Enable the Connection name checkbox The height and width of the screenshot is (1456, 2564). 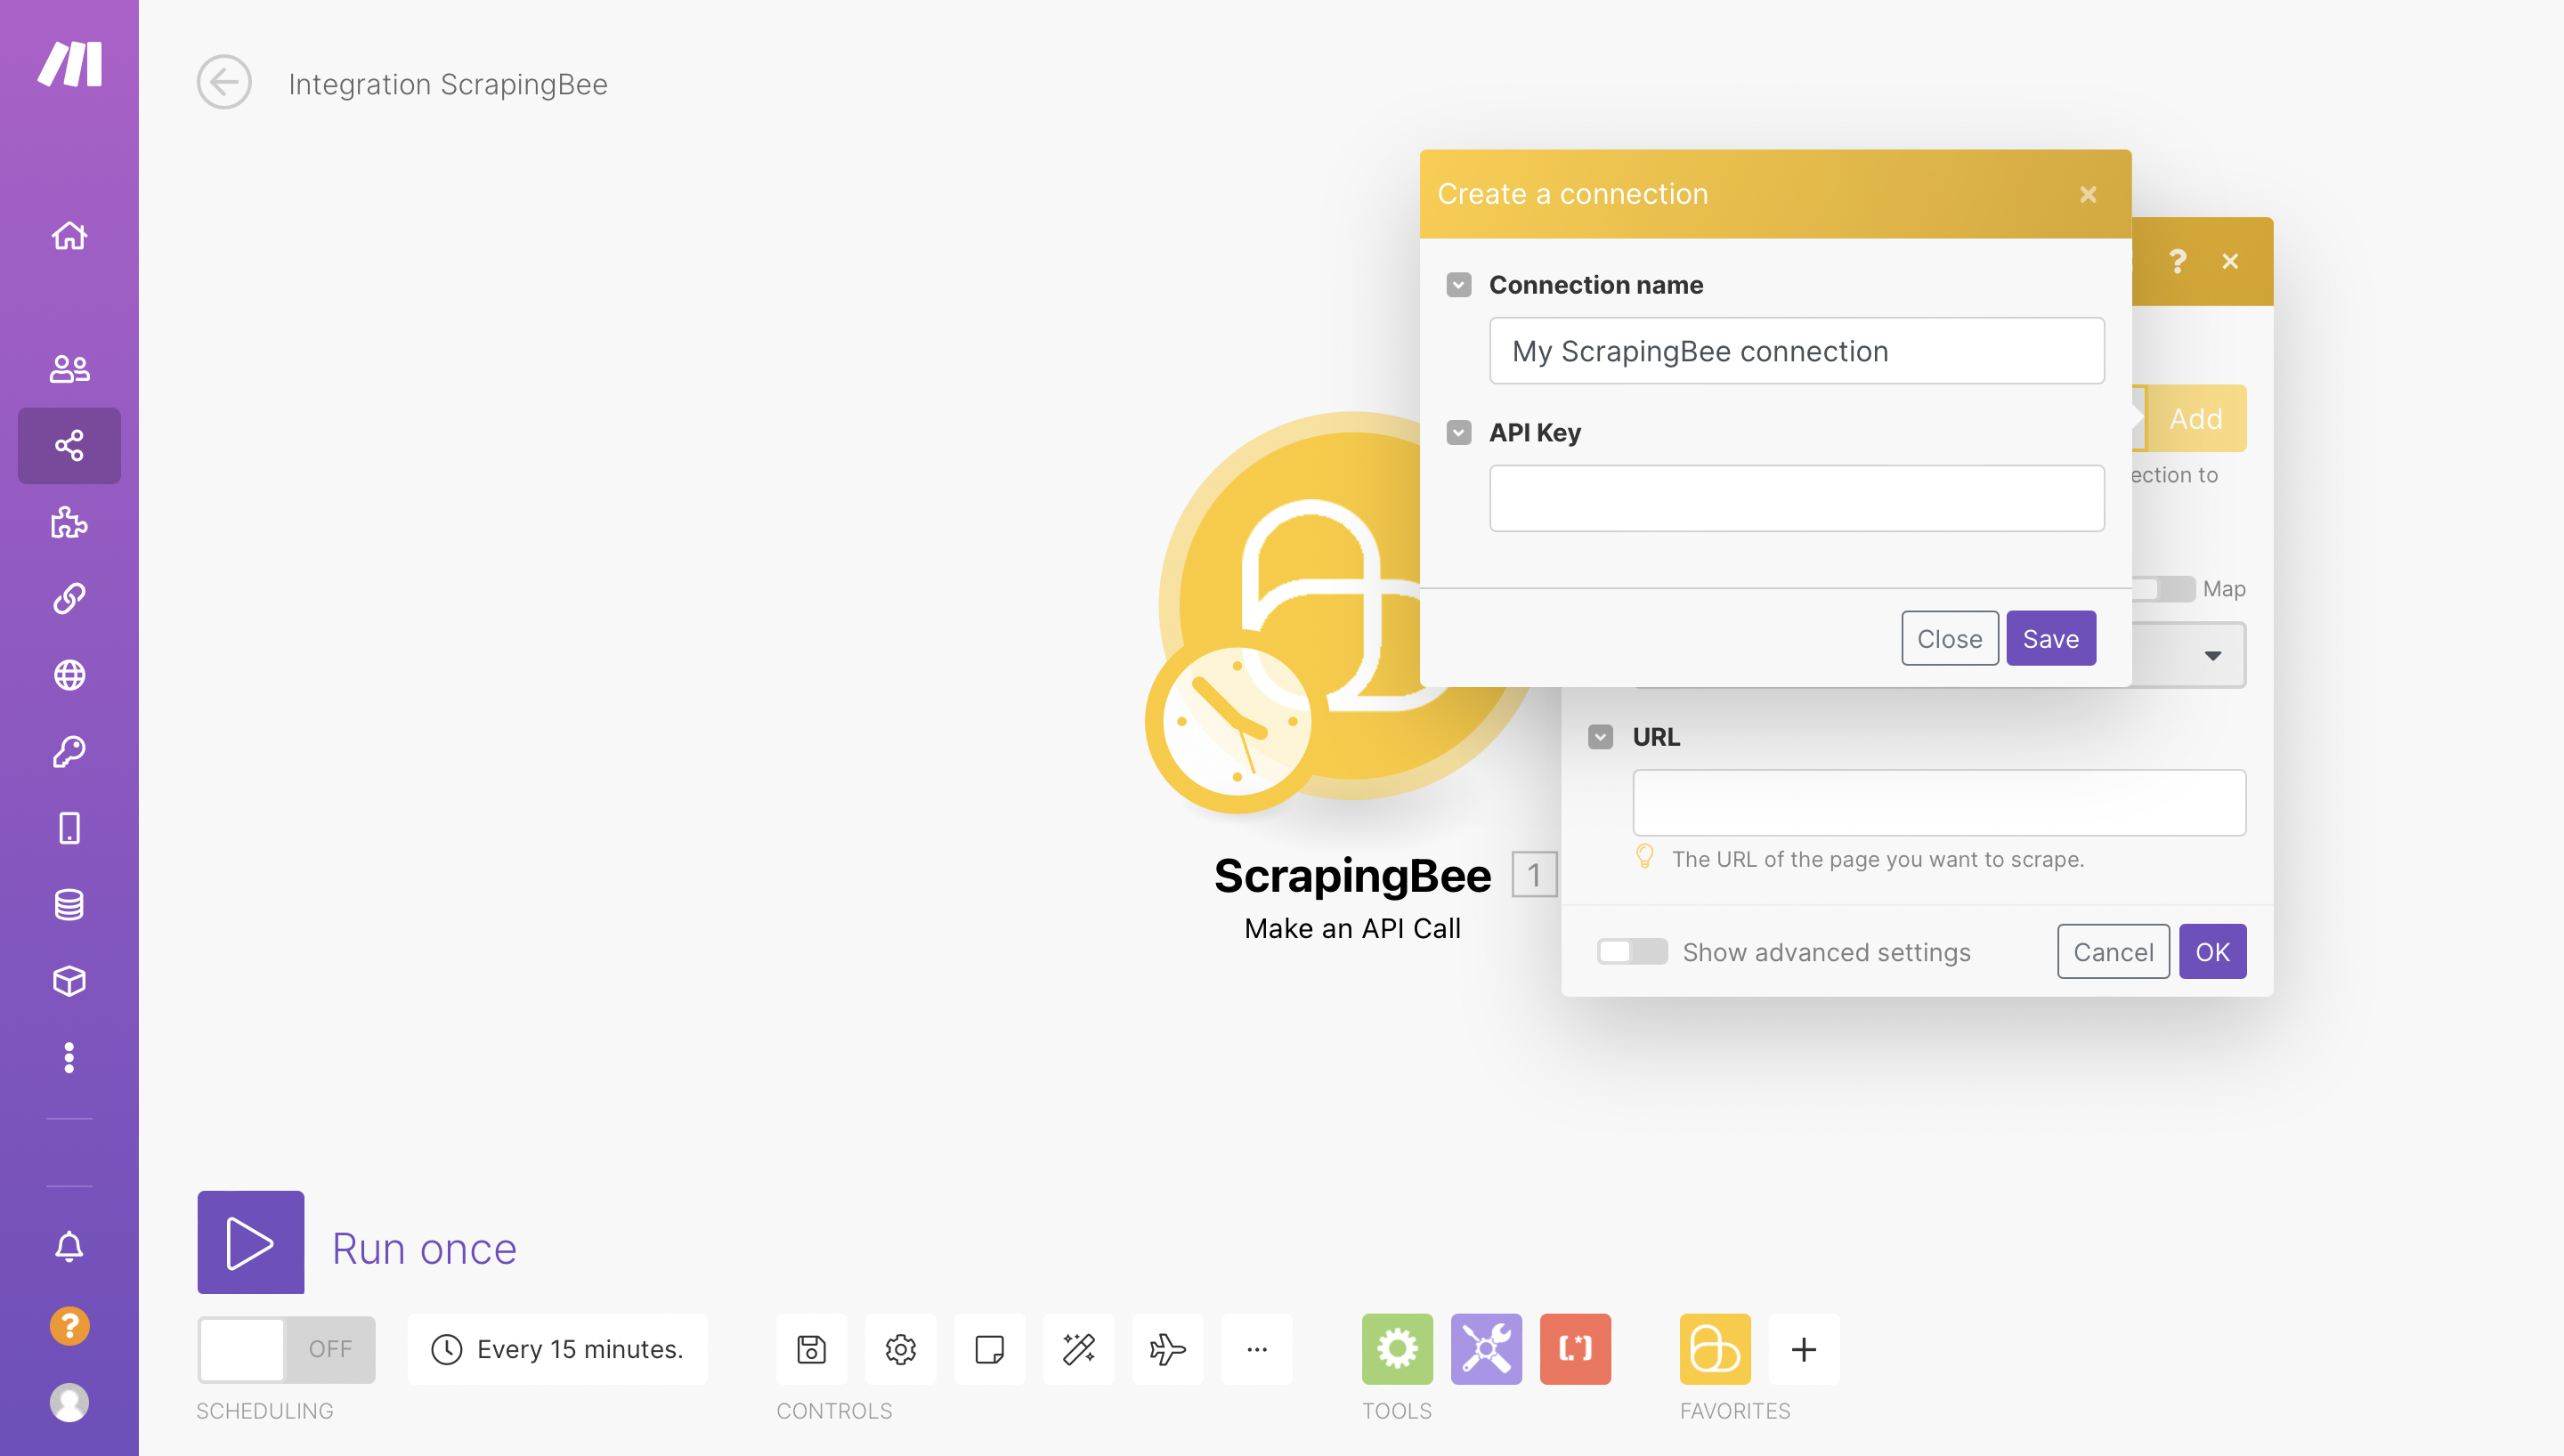click(x=1460, y=283)
